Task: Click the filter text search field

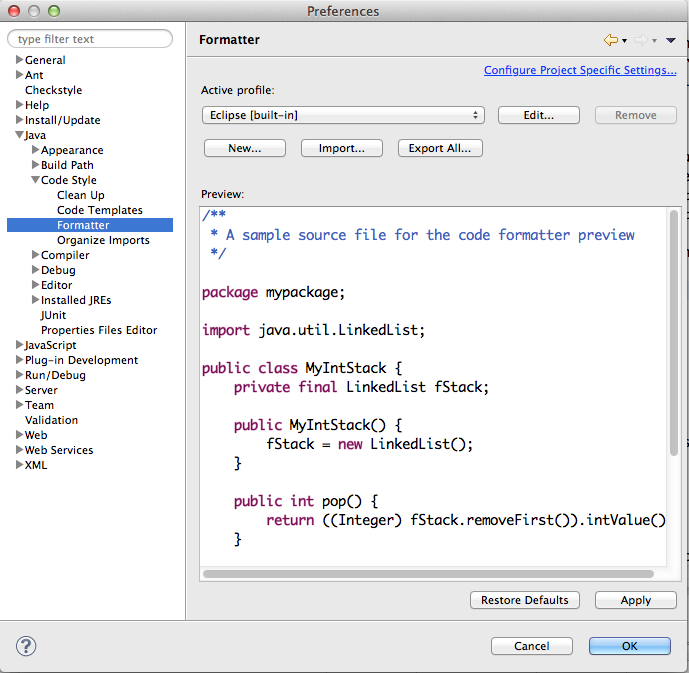Action: click(90, 39)
